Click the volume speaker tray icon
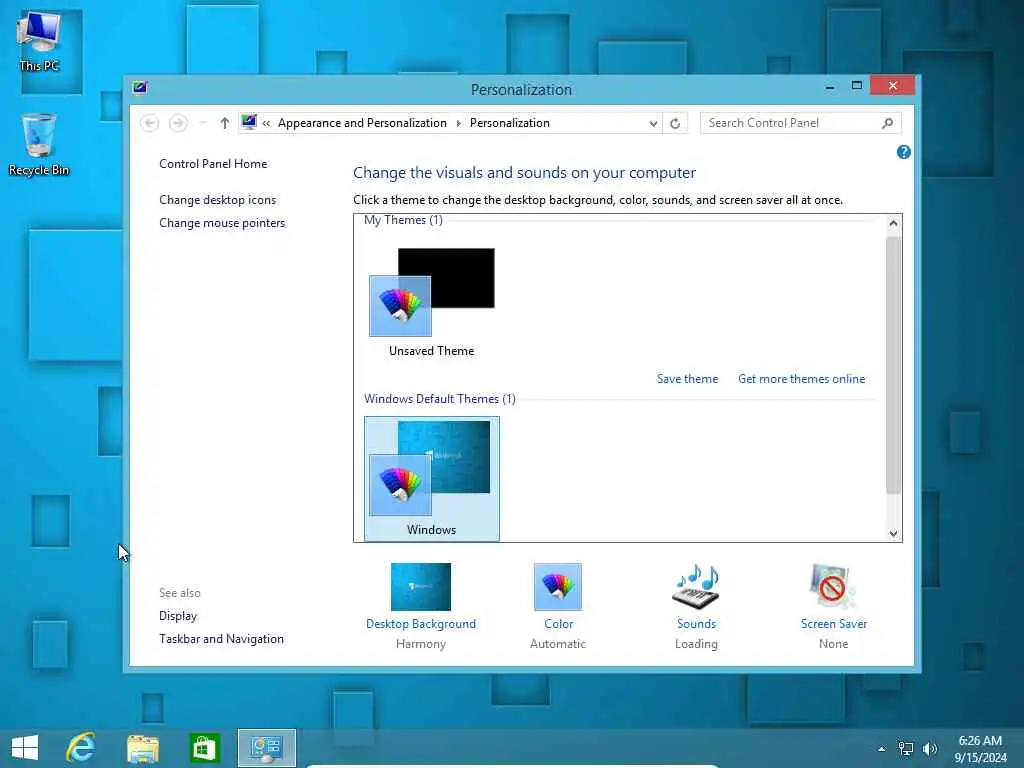This screenshot has height=768, width=1024. click(929, 749)
